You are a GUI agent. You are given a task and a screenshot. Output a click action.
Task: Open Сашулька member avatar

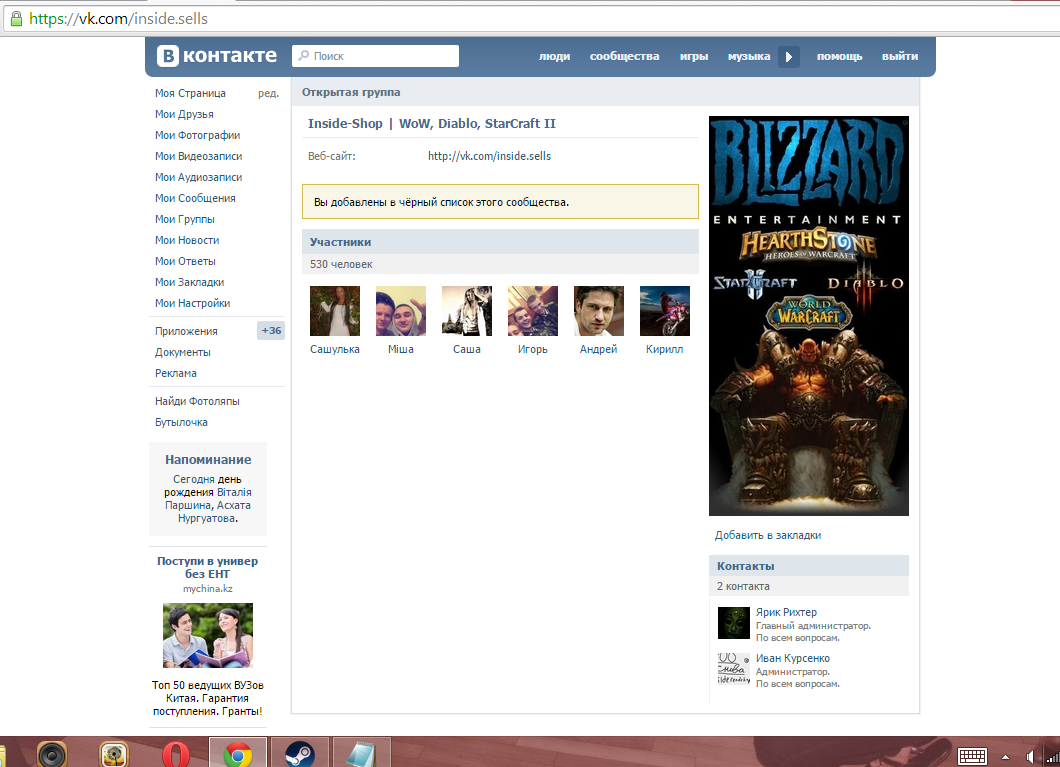(x=335, y=311)
